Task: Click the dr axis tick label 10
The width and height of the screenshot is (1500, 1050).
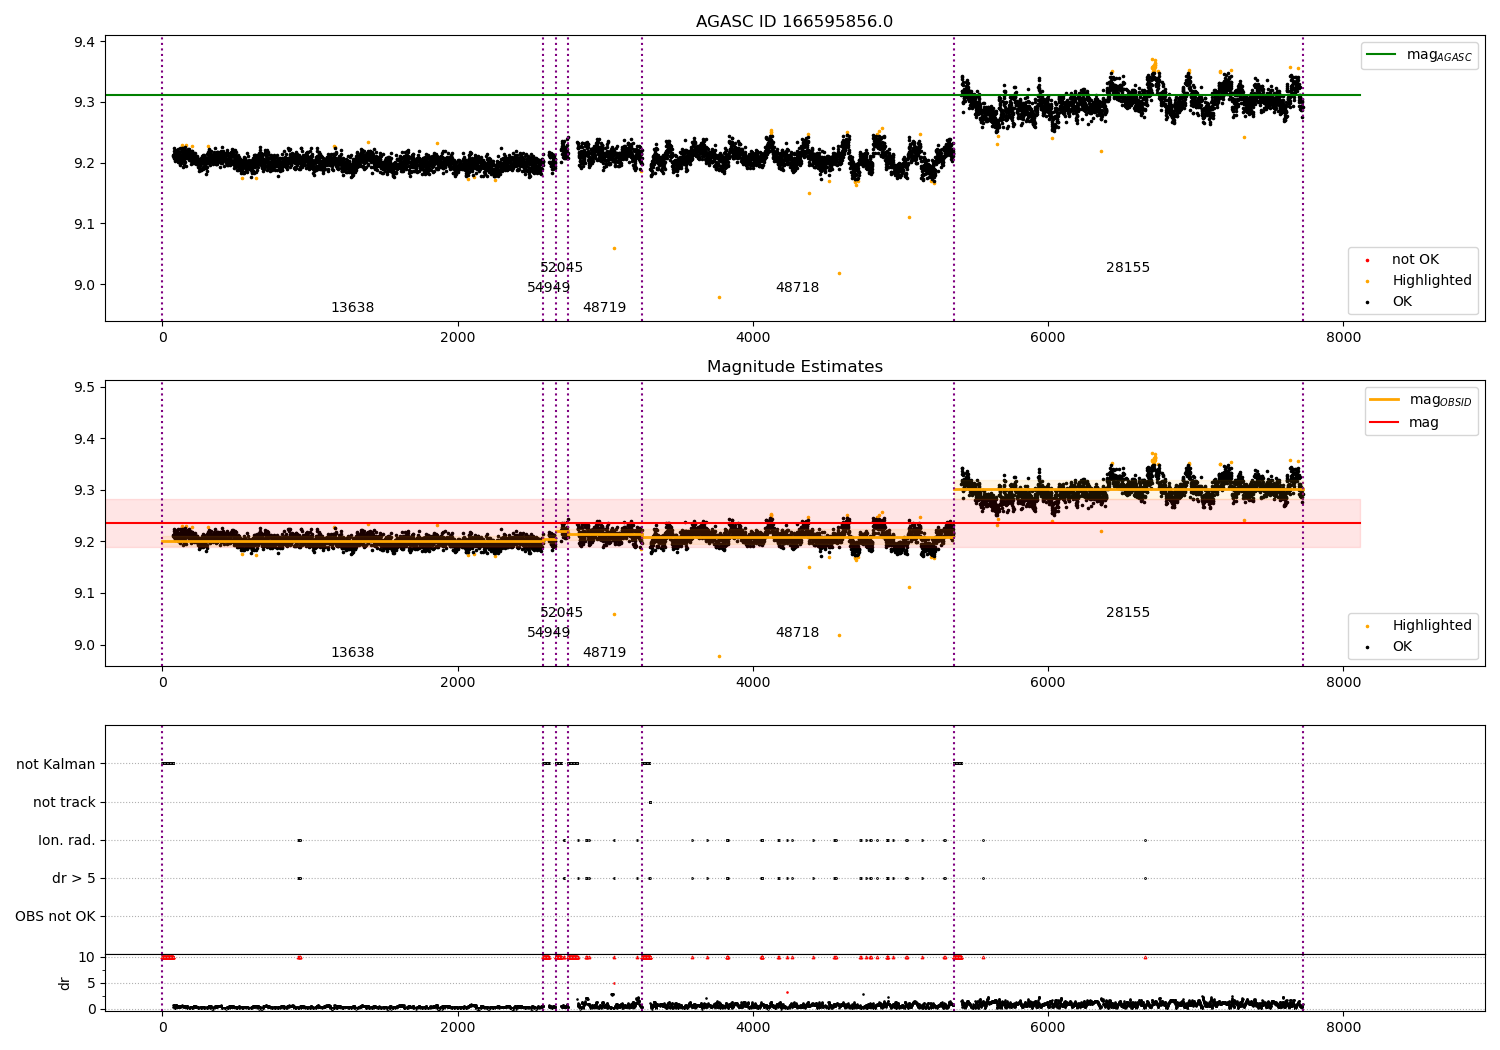Action: (87, 958)
